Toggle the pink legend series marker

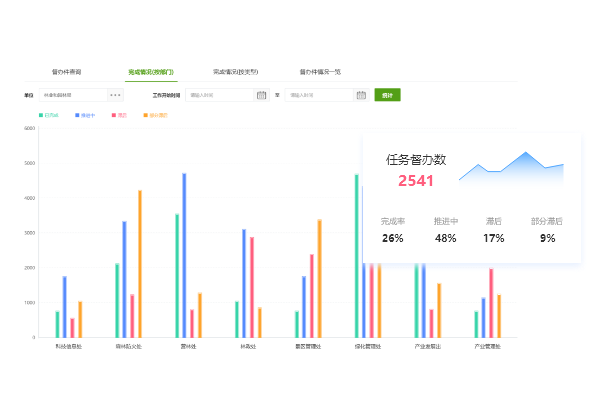tap(113, 116)
